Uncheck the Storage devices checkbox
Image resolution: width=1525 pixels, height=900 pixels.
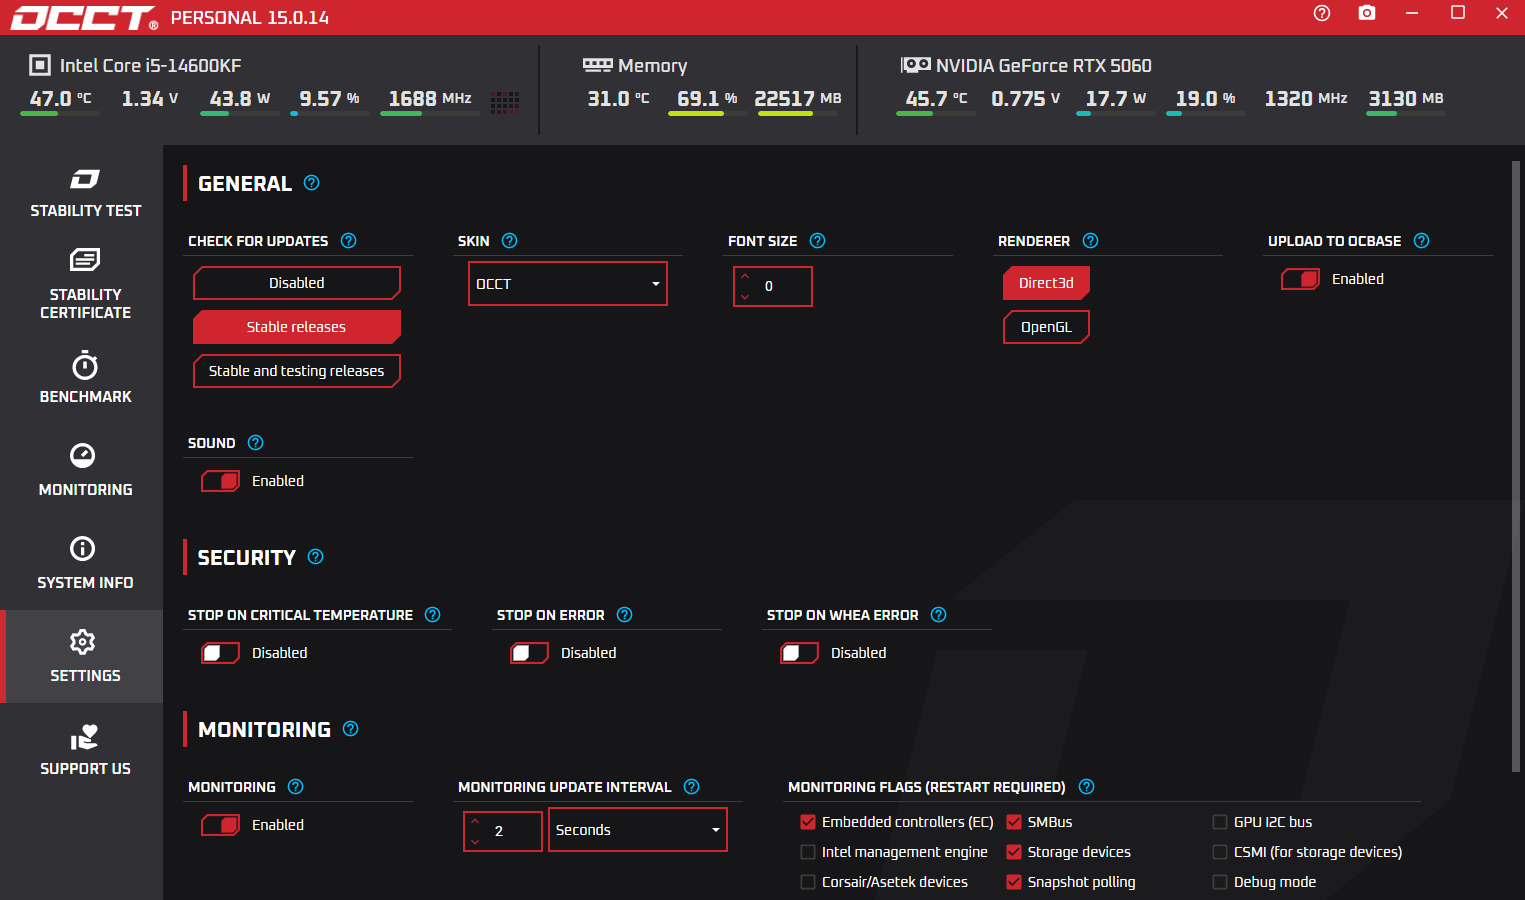tap(1014, 852)
